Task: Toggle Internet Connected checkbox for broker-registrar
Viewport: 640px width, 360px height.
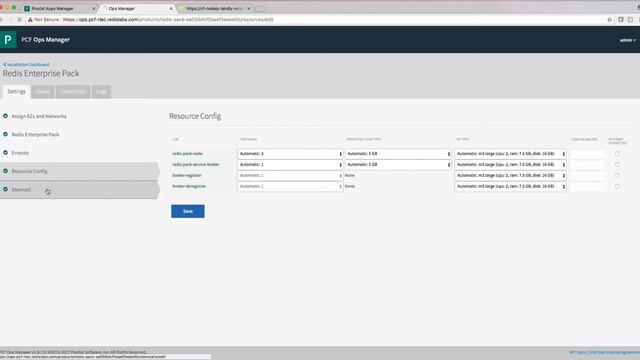Action: pyautogui.click(x=617, y=175)
